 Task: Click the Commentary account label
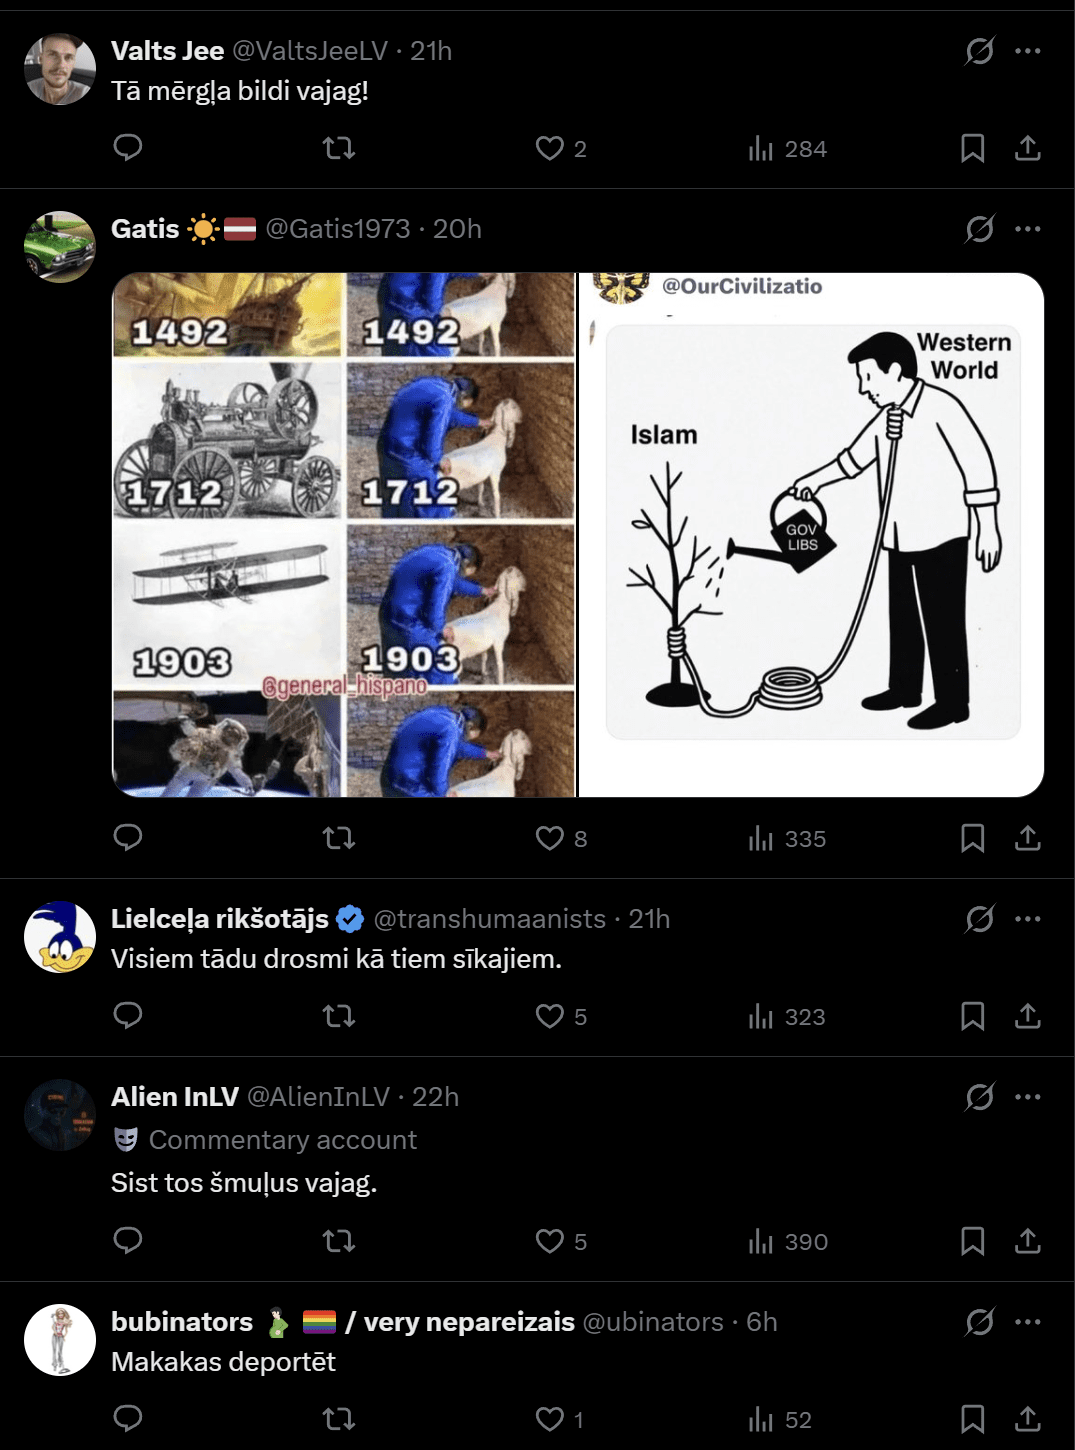283,1140
